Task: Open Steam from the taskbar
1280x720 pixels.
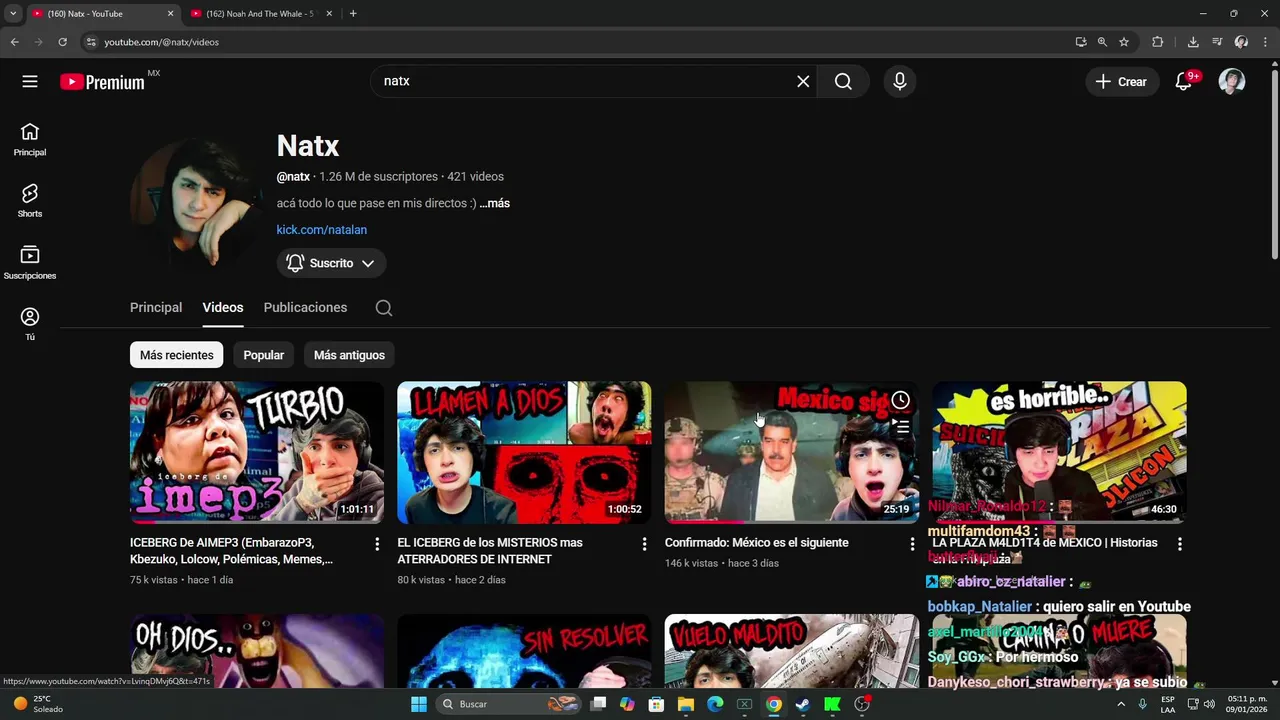Action: point(802,704)
